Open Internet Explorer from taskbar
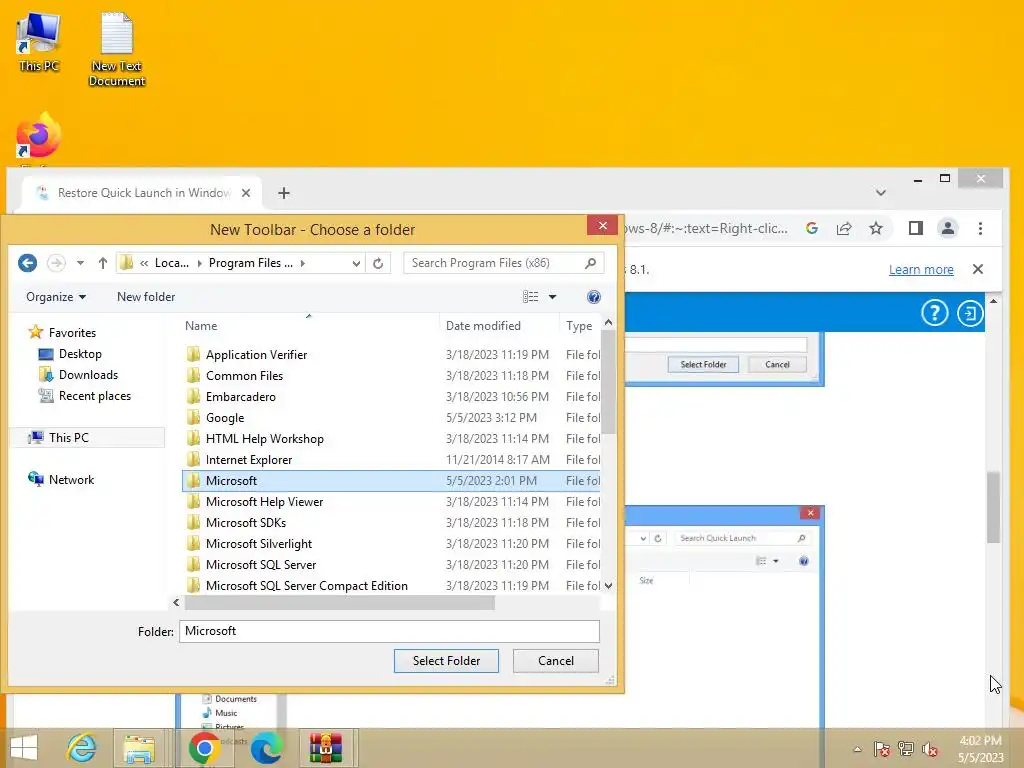 coord(82,748)
